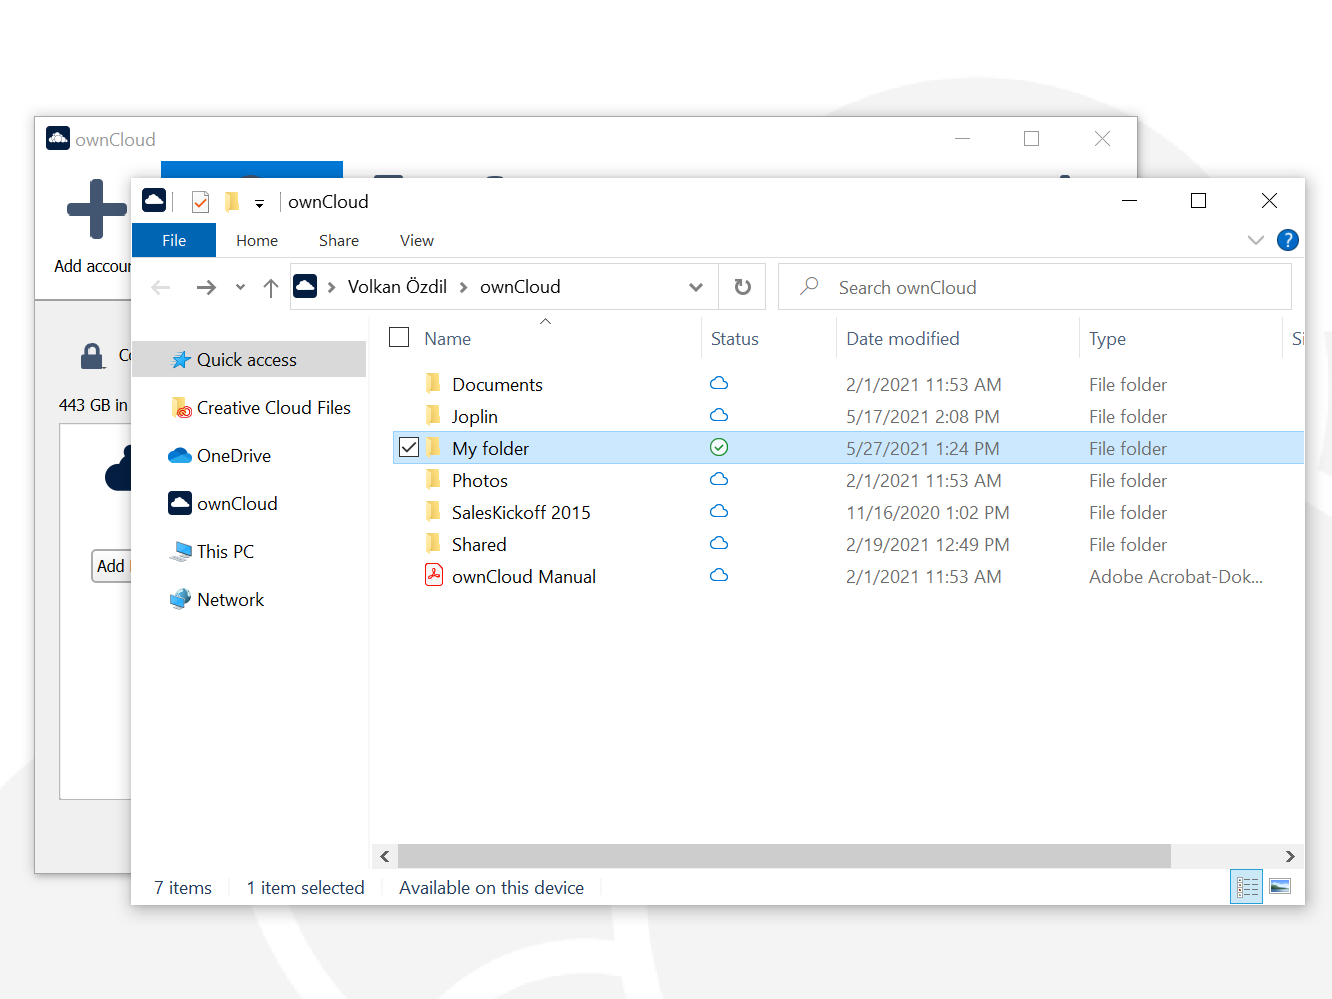This screenshot has width=1332, height=999.
Task: Select the Documents folder icon
Action: (433, 384)
